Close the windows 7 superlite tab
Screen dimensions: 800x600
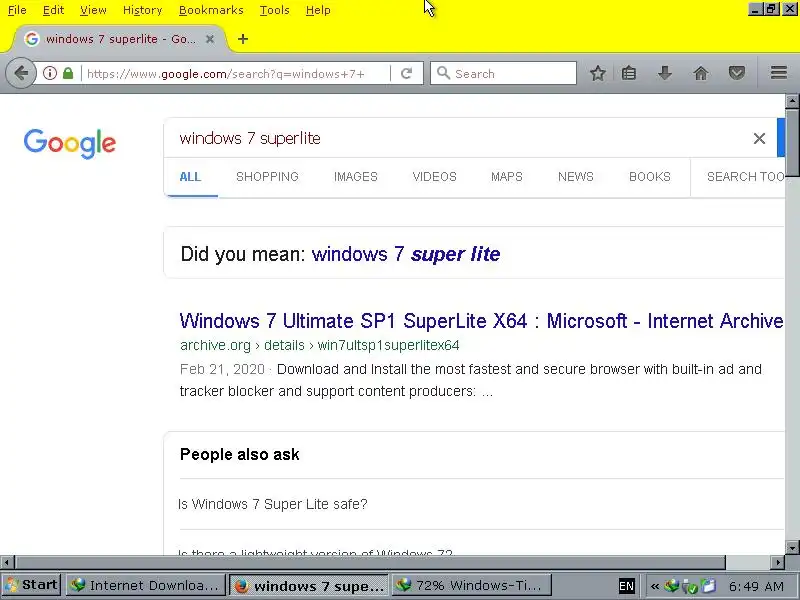click(x=210, y=39)
